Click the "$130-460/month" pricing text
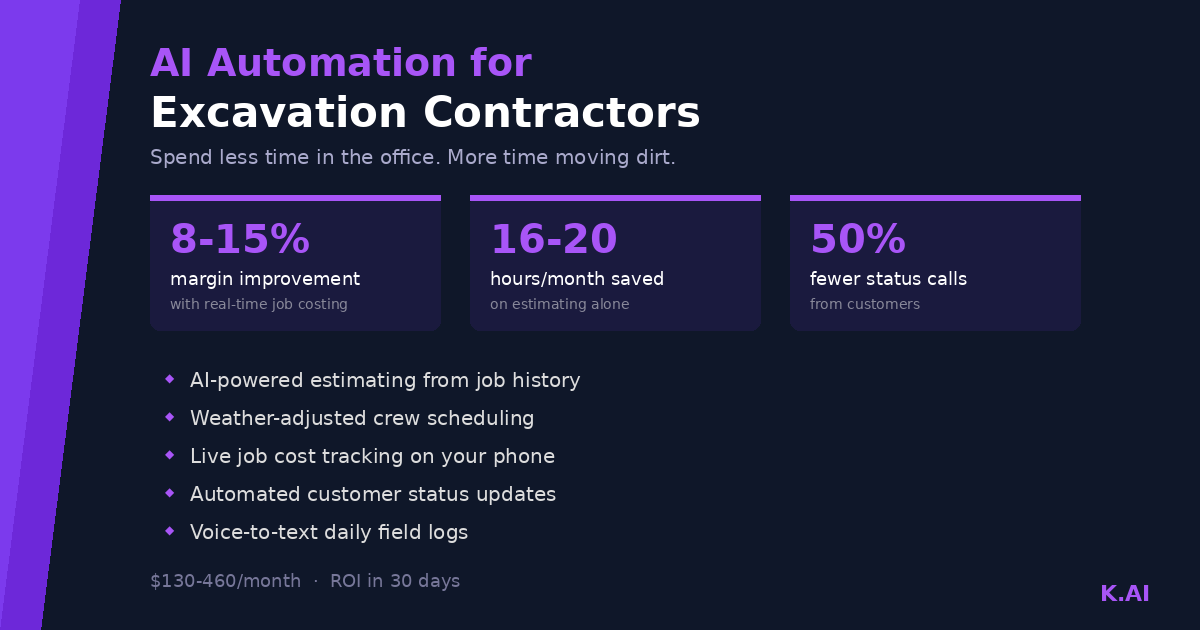Image resolution: width=1200 pixels, height=630 pixels. pyautogui.click(x=225, y=581)
